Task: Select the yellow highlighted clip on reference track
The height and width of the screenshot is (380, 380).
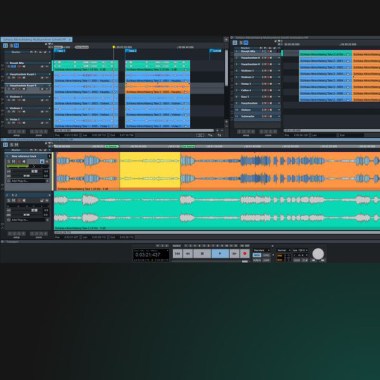Action: 150,171
